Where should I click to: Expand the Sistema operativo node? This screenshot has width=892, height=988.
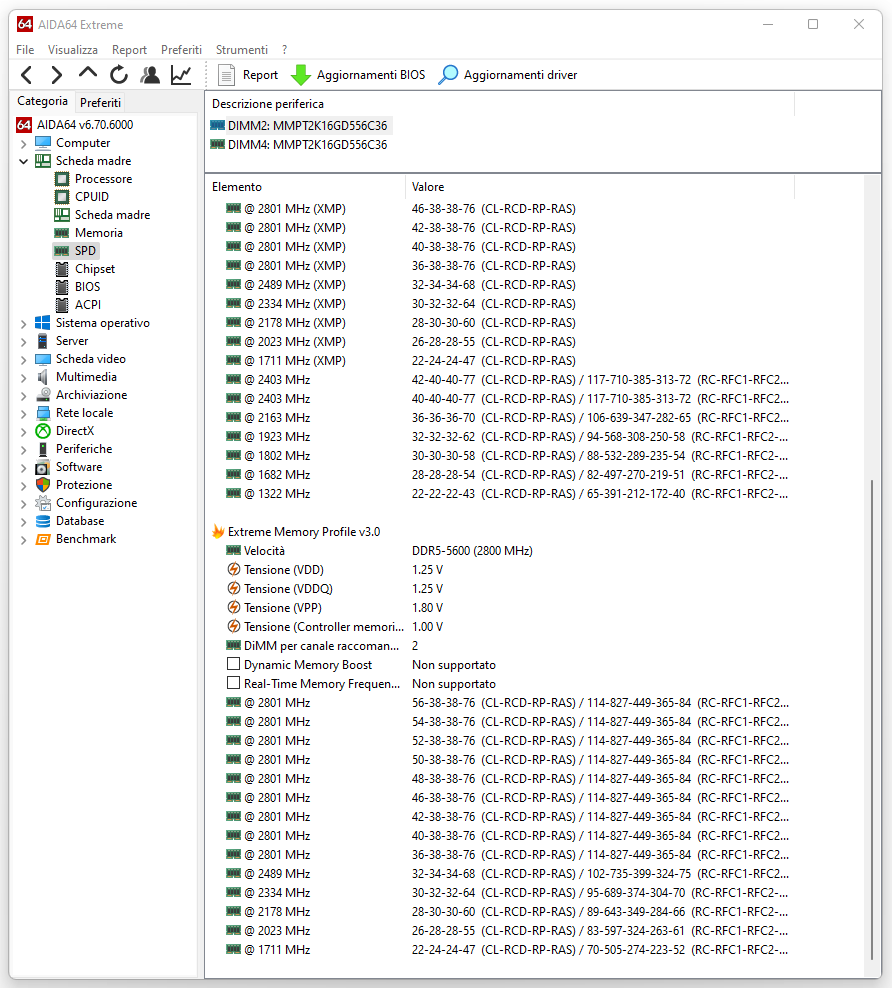tap(23, 324)
